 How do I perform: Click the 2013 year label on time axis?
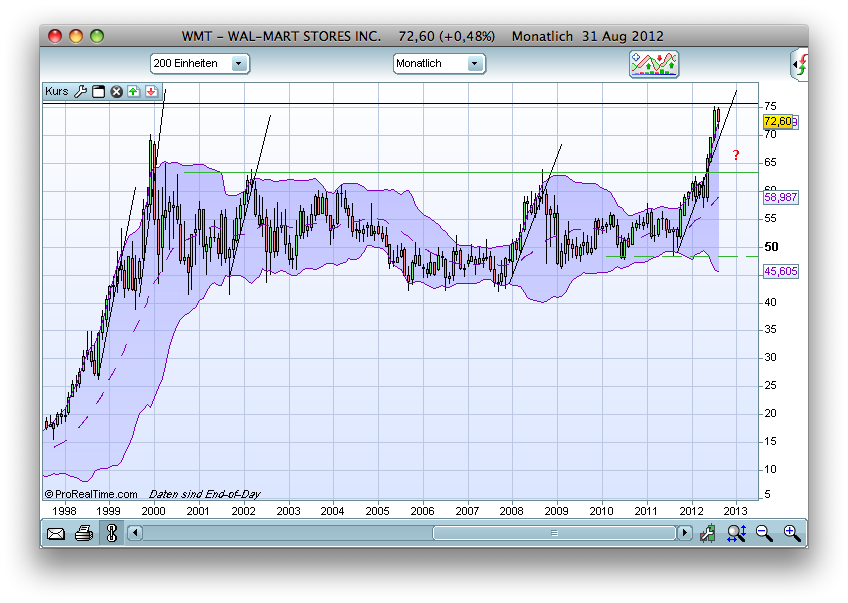tap(736, 511)
